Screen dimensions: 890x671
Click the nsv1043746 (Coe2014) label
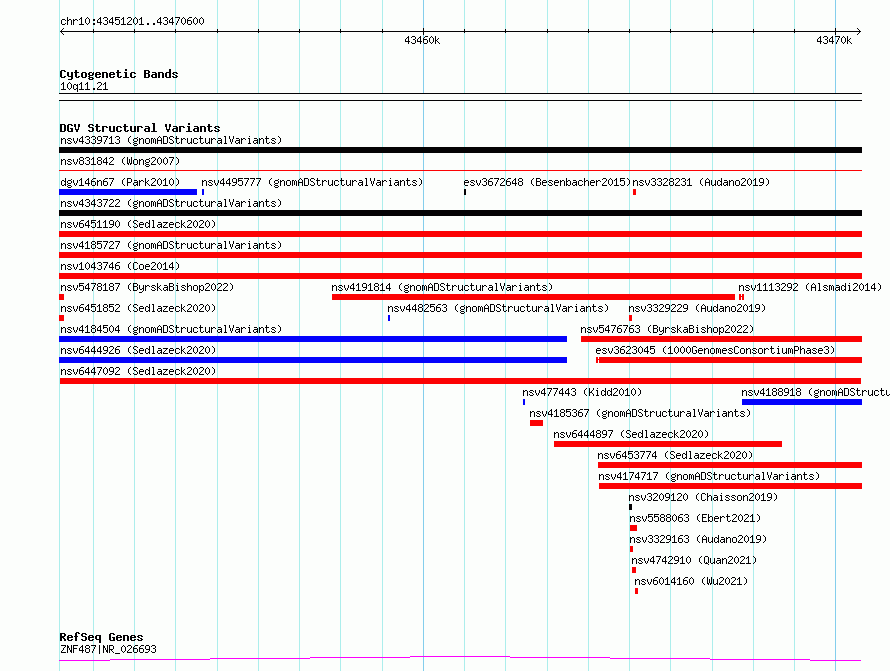pyautogui.click(x=120, y=266)
